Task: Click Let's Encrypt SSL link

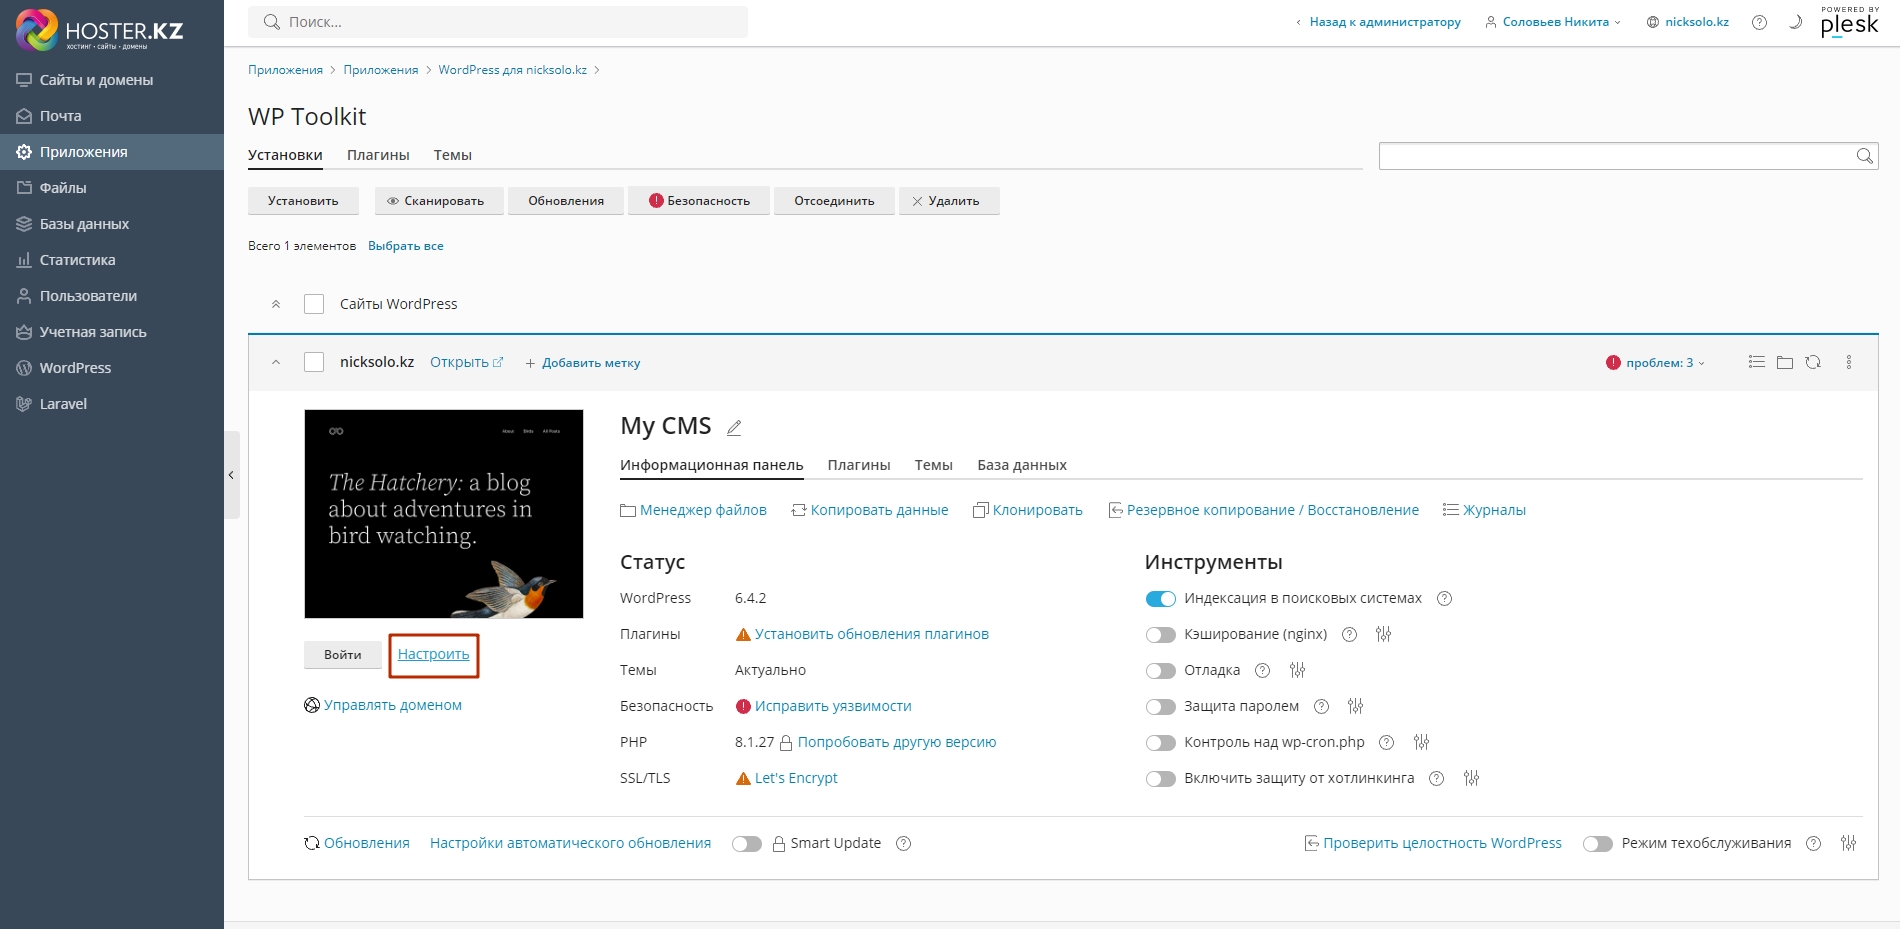Action: point(796,778)
